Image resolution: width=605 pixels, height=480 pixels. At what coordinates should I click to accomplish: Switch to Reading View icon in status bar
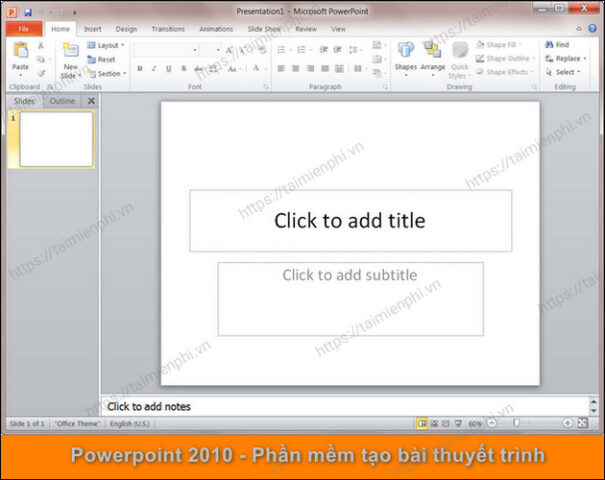(446, 424)
